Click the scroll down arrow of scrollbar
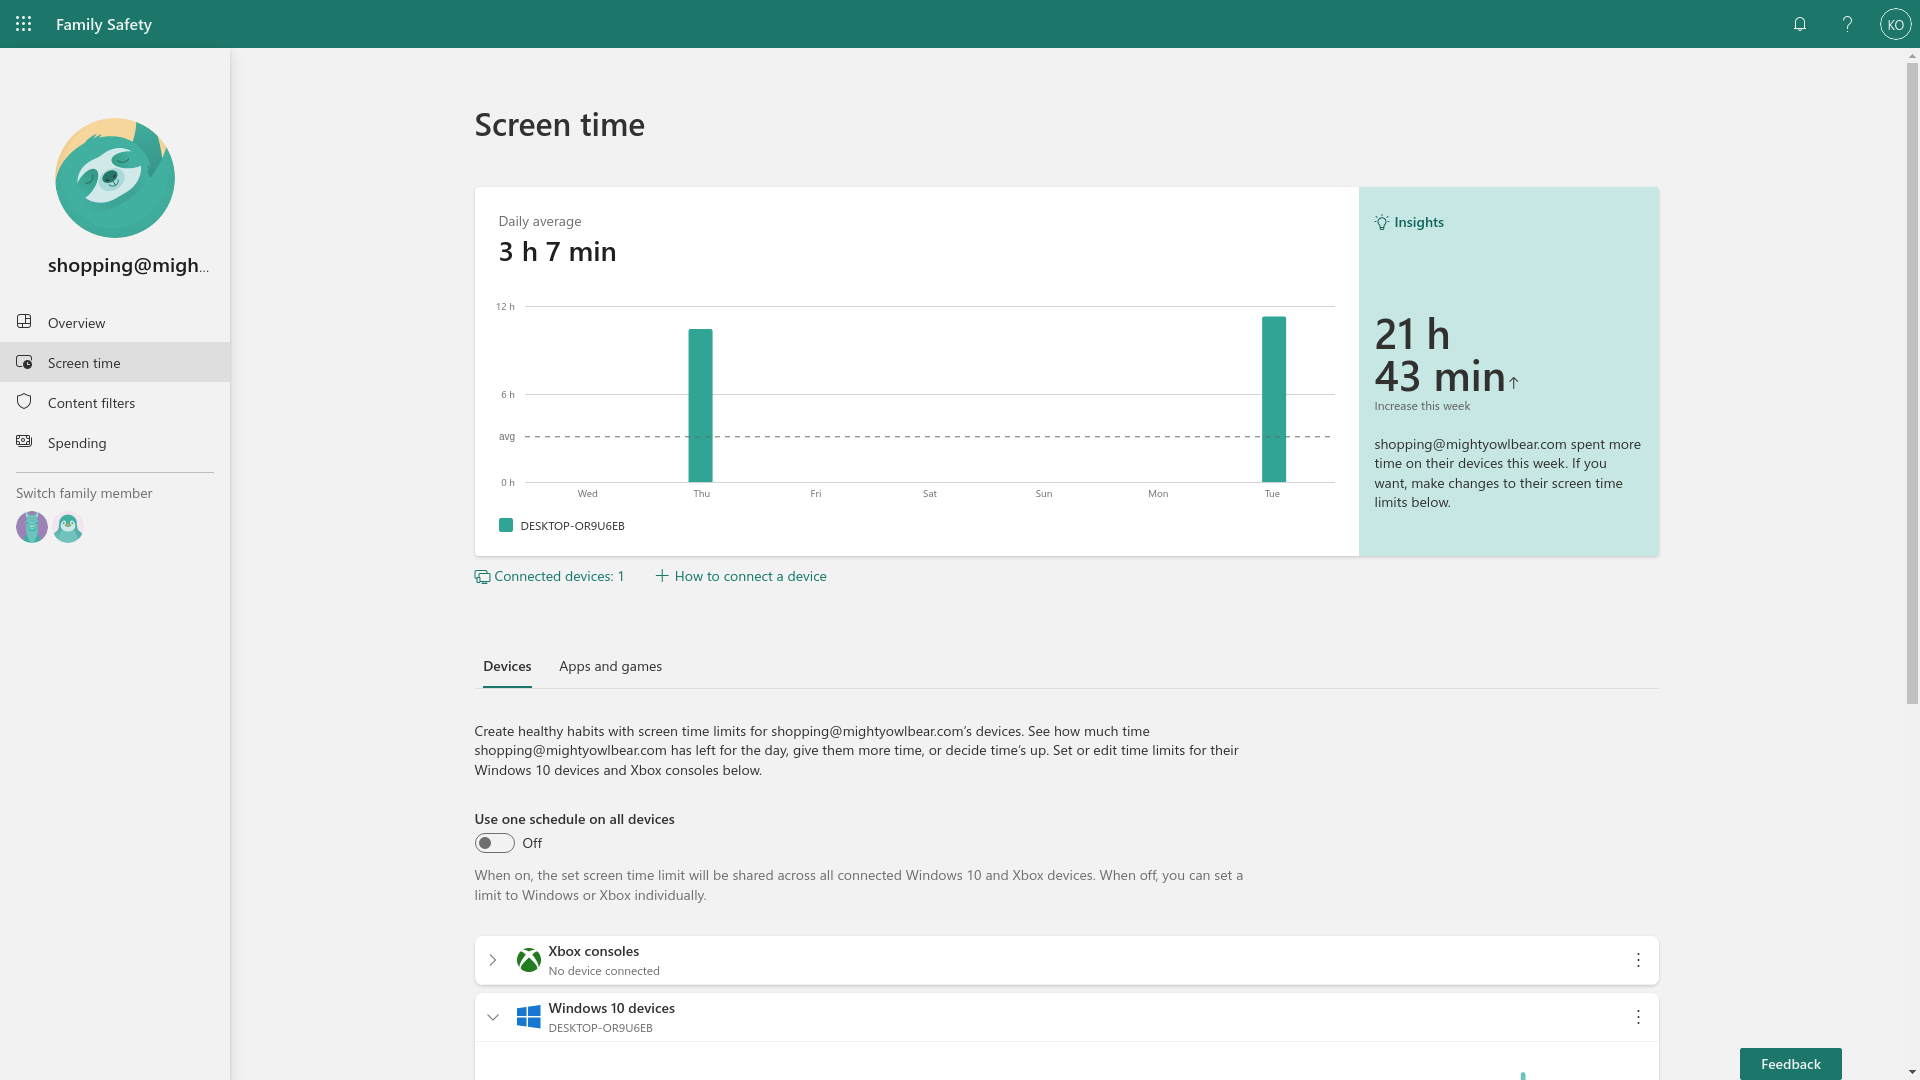The width and height of the screenshot is (1920, 1080). (x=1912, y=1072)
